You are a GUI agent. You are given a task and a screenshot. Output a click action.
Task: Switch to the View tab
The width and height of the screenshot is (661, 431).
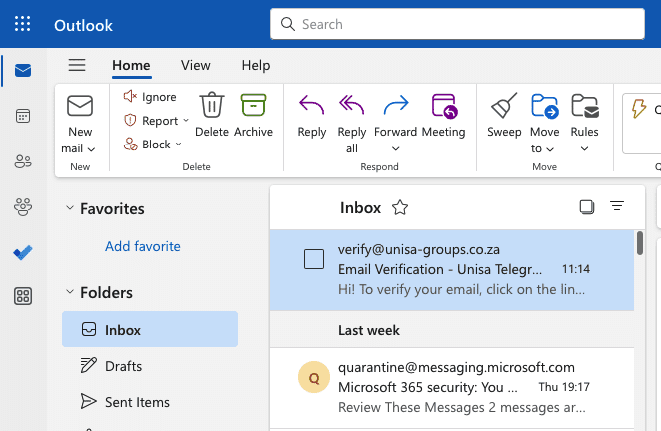point(195,65)
